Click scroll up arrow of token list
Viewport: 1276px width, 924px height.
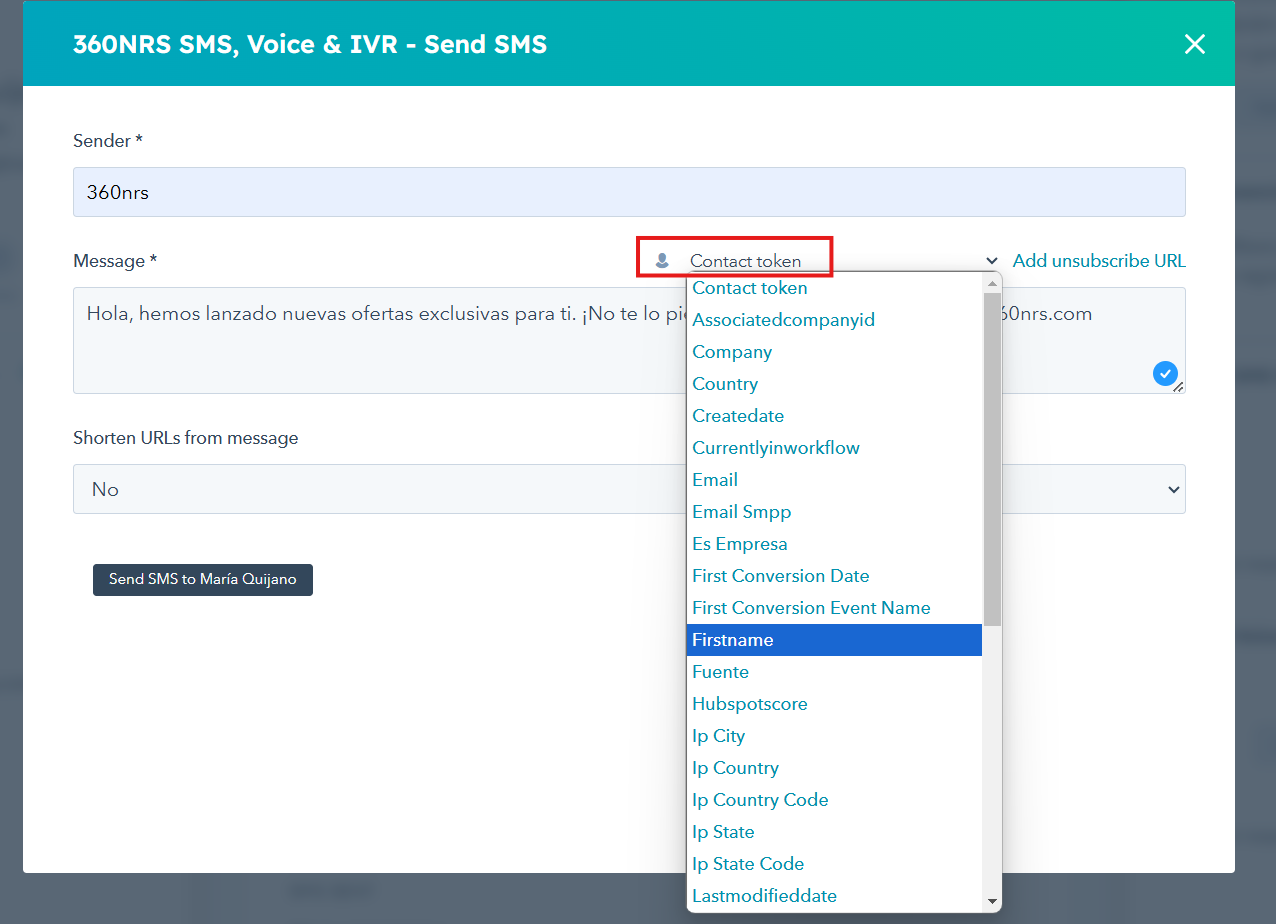pyautogui.click(x=992, y=283)
